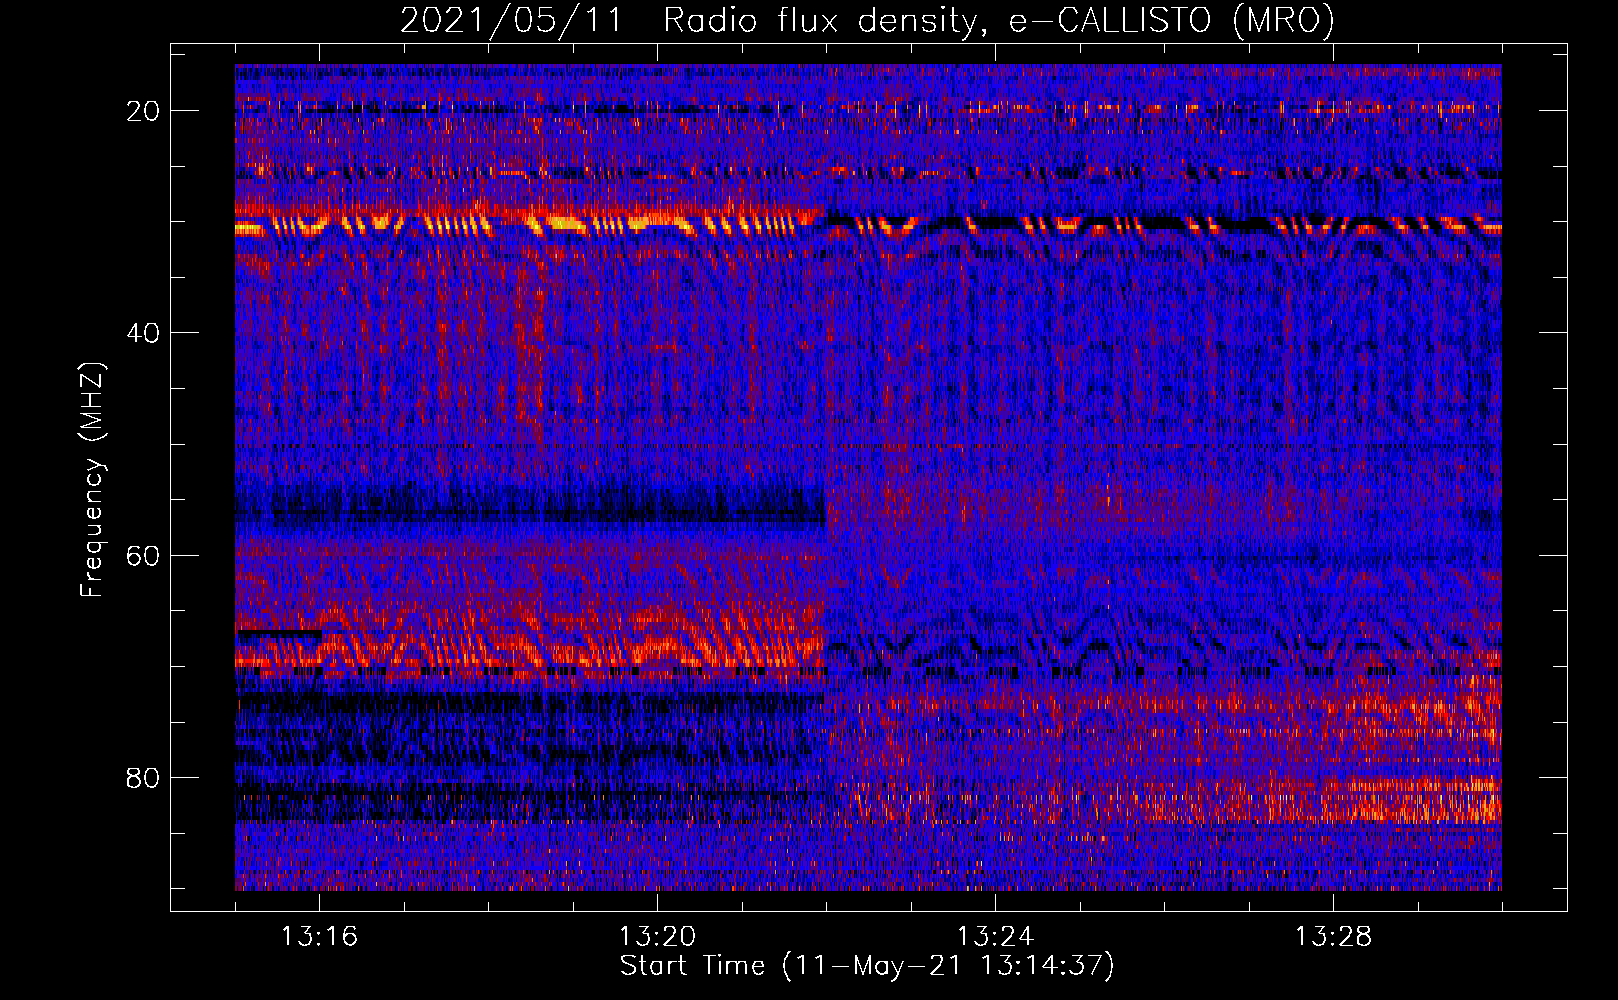Click the 20 MHz frequency tick label
1618x1000 pixels.
coord(143,111)
